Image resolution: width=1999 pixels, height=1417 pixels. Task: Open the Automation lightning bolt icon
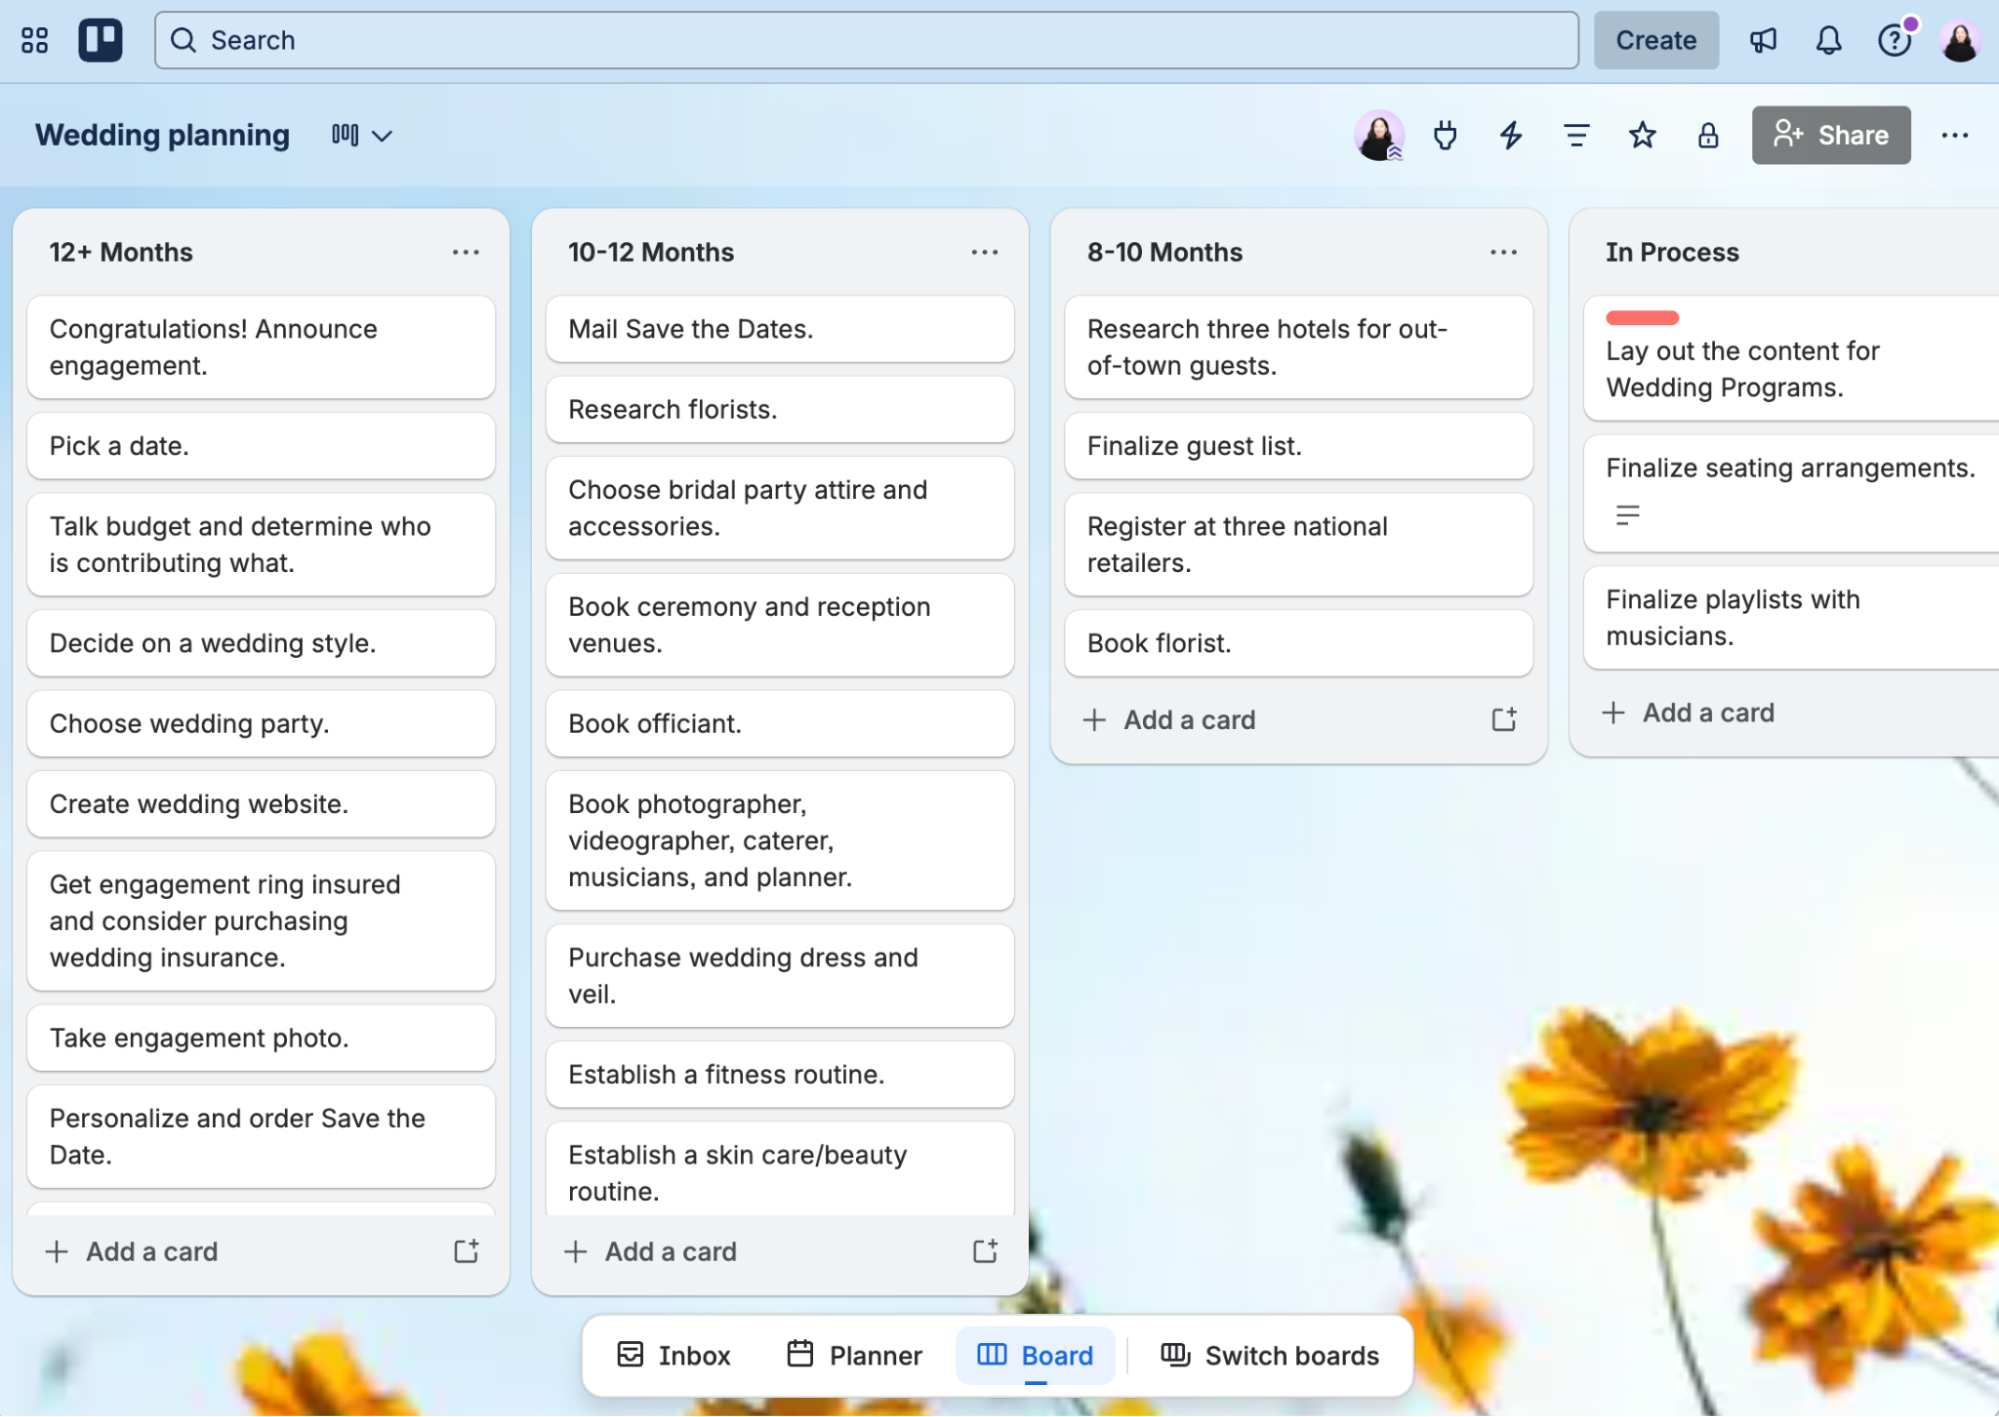(x=1510, y=135)
